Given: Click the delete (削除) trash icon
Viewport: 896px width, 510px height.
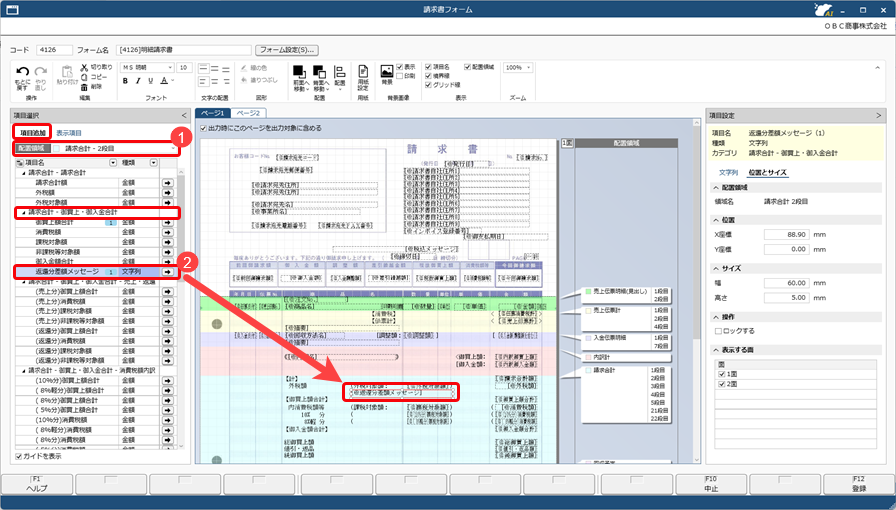Looking at the screenshot, I should pos(84,87).
